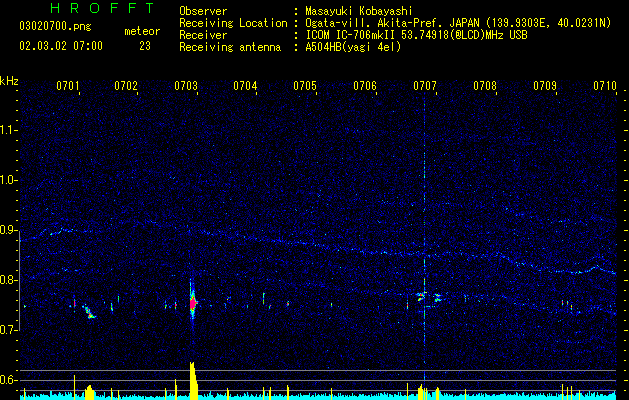Select the antenna value A504HB(yagi 4el)
The height and width of the screenshot is (400, 629).
pos(353,47)
